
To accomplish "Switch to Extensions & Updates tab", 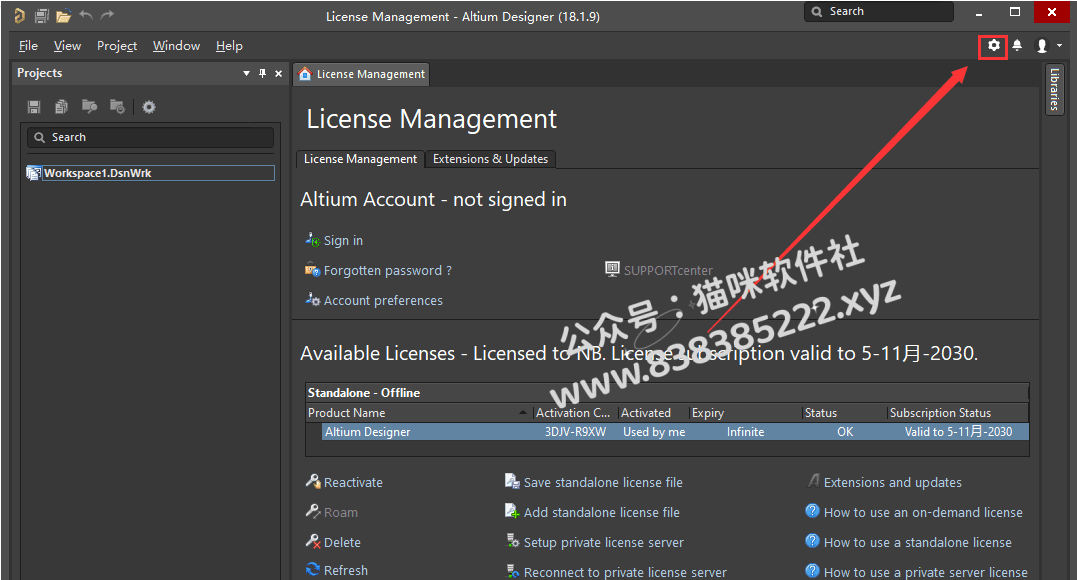I will tap(490, 159).
